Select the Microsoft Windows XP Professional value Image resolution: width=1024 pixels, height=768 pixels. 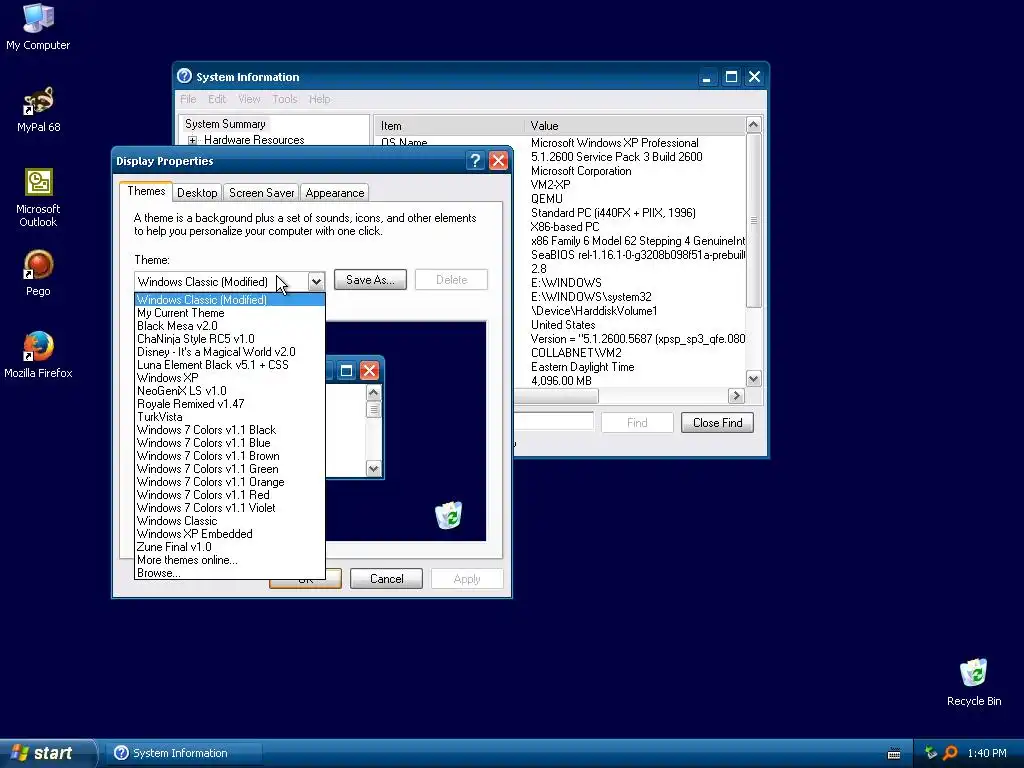click(x=615, y=143)
